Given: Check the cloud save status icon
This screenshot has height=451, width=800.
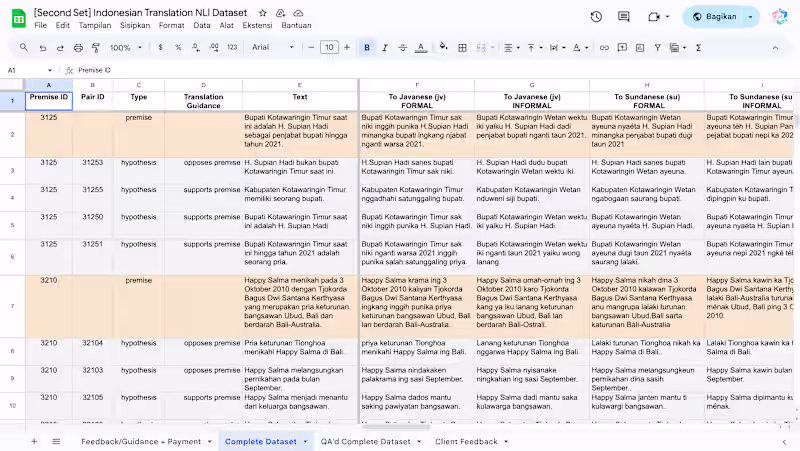Looking at the screenshot, I should (298, 13).
